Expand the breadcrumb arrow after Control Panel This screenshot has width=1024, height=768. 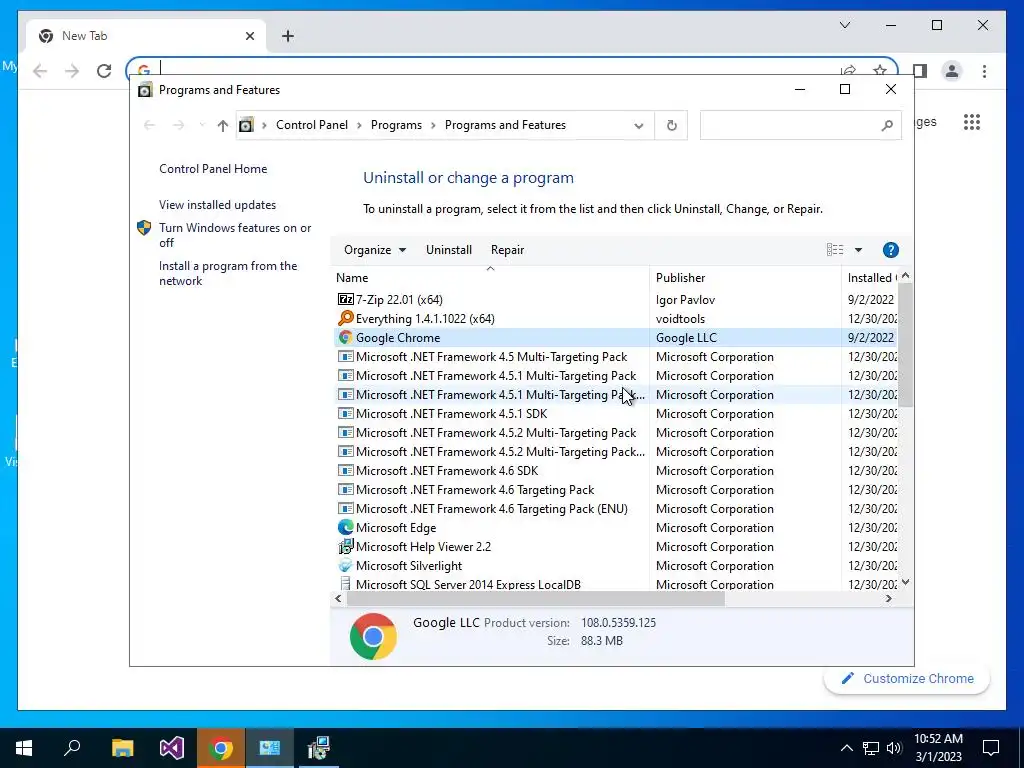click(359, 125)
